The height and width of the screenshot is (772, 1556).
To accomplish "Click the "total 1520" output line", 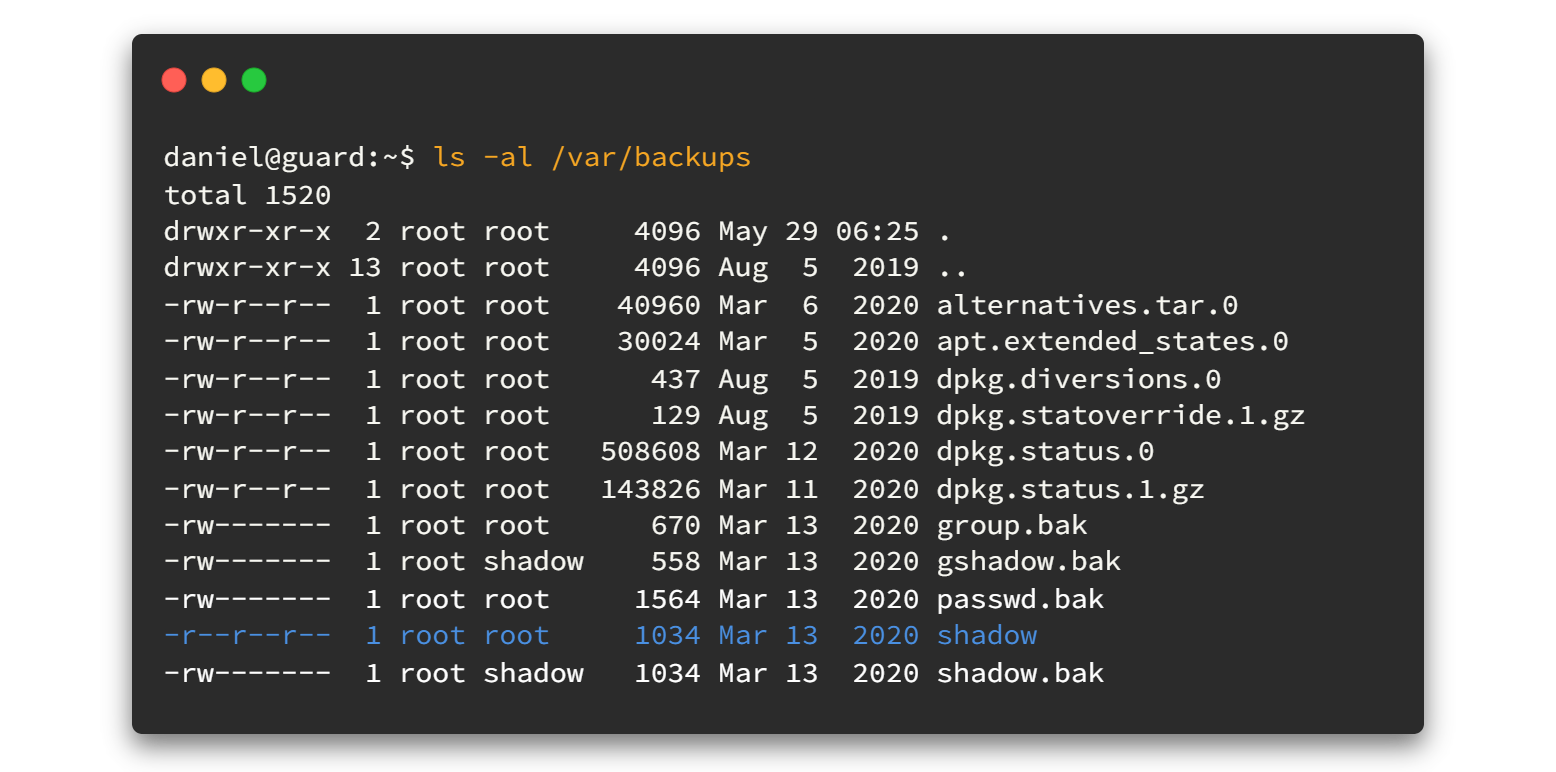I will click(247, 194).
